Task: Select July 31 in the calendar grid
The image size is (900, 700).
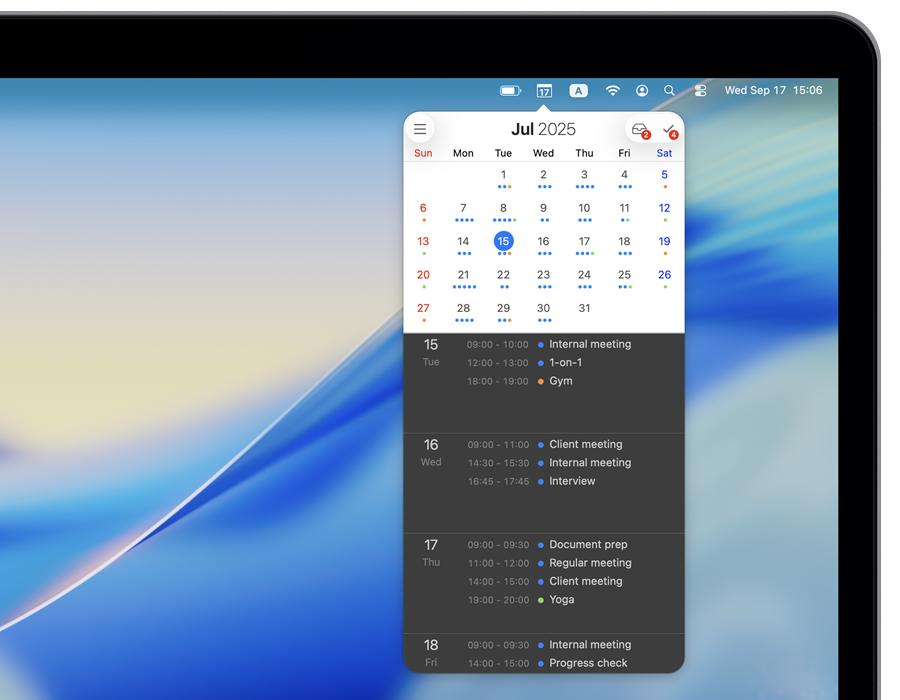Action: [584, 308]
